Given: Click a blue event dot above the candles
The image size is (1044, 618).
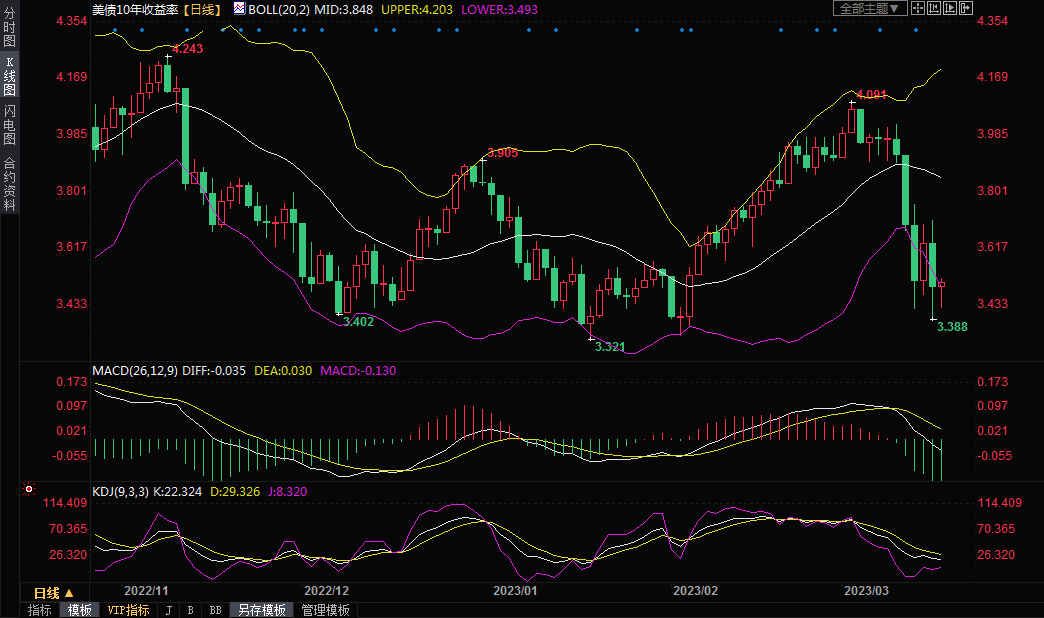Looking at the screenshot, I should tap(116, 30).
